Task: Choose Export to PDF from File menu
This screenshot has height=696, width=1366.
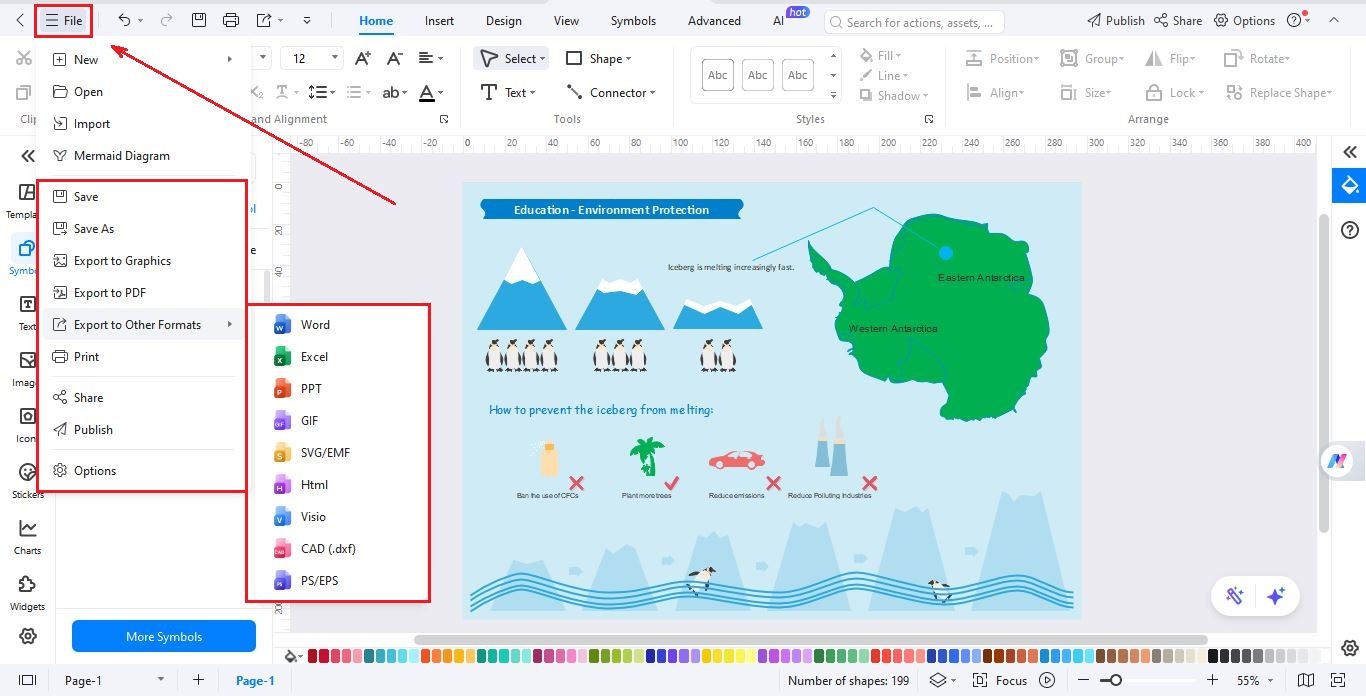Action: click(111, 292)
